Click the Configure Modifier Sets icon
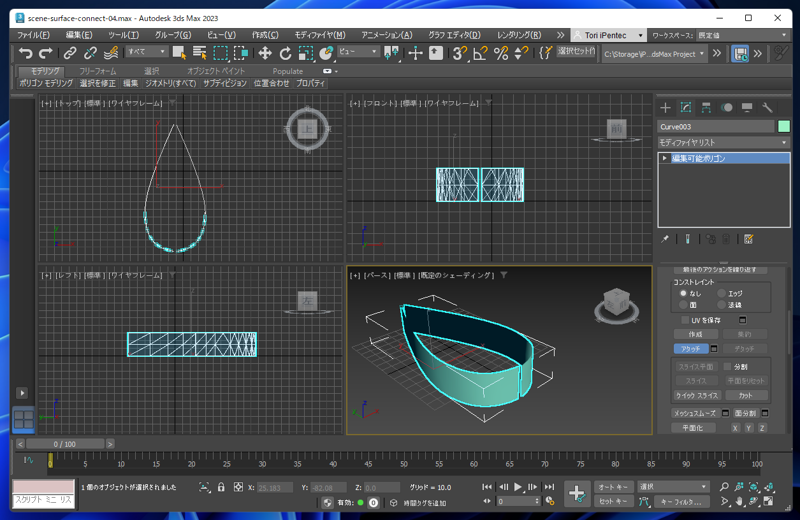The image size is (800, 520). coord(748,239)
